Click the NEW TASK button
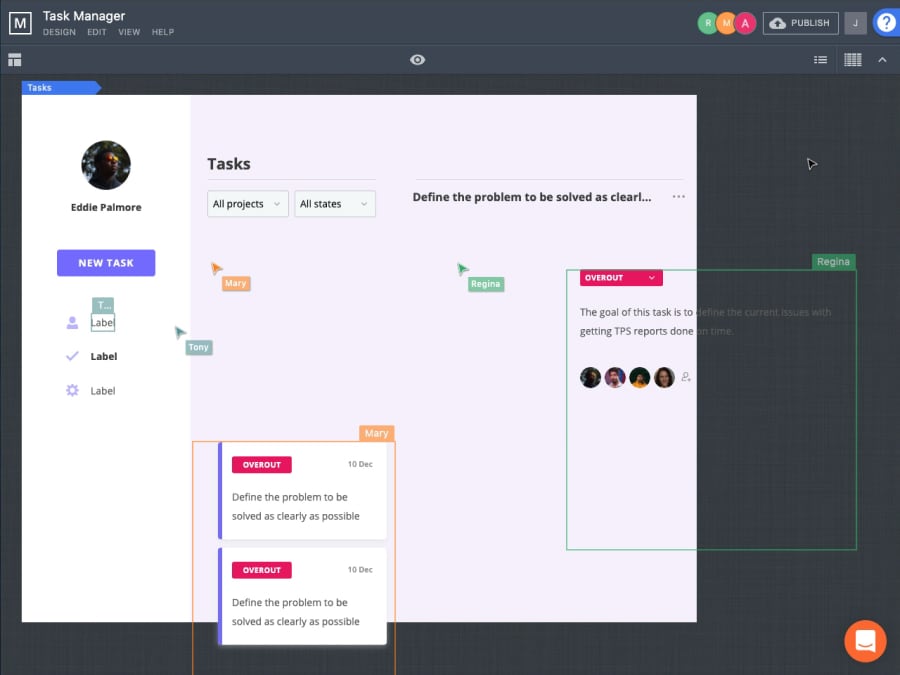The image size is (900, 675). (x=106, y=263)
